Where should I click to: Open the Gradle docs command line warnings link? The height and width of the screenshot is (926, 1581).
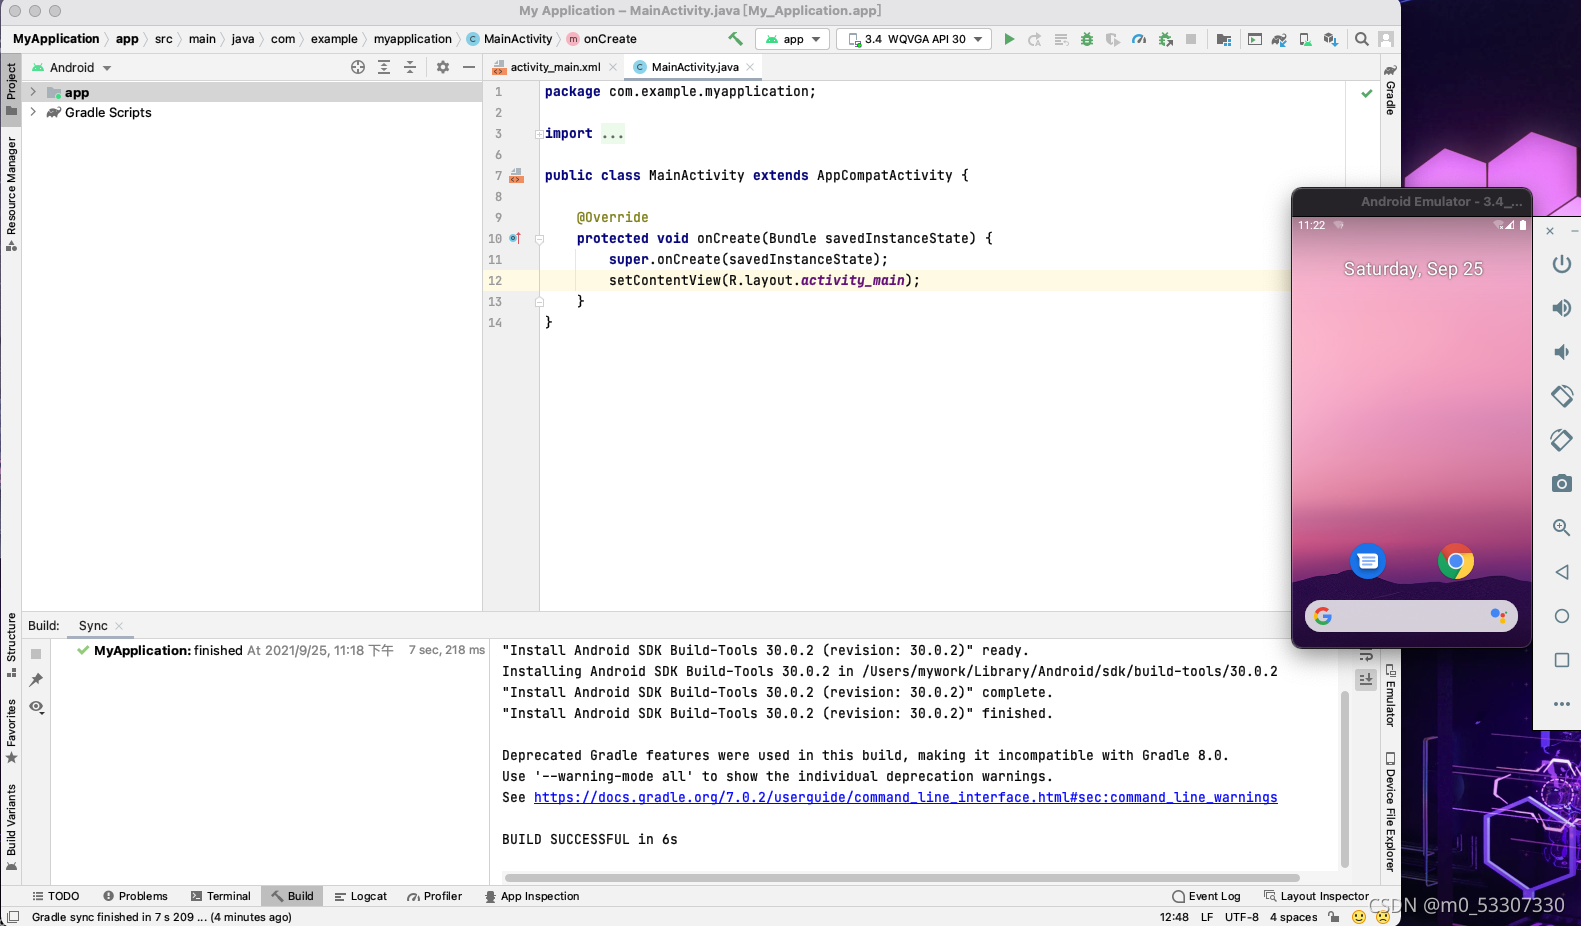(x=905, y=797)
